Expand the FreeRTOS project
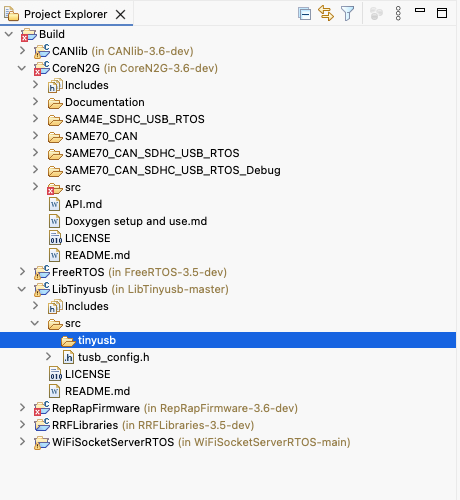Image resolution: width=460 pixels, height=500 pixels. point(22,272)
